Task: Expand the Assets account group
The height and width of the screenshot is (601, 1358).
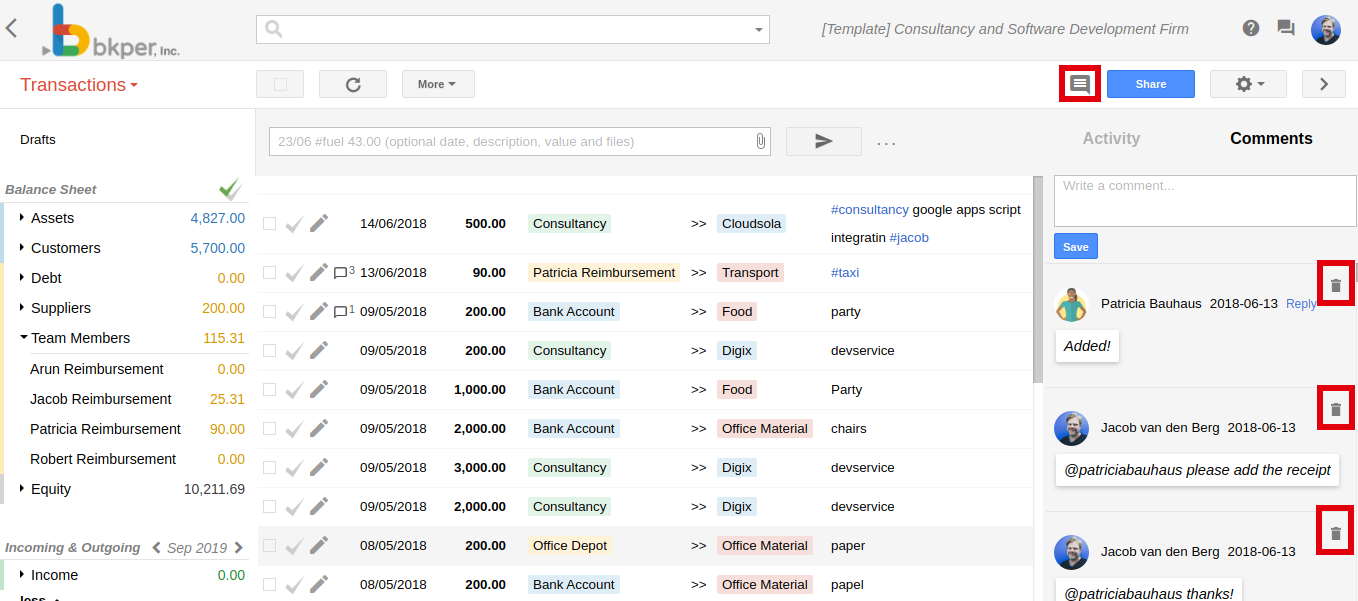Action: click(23, 218)
